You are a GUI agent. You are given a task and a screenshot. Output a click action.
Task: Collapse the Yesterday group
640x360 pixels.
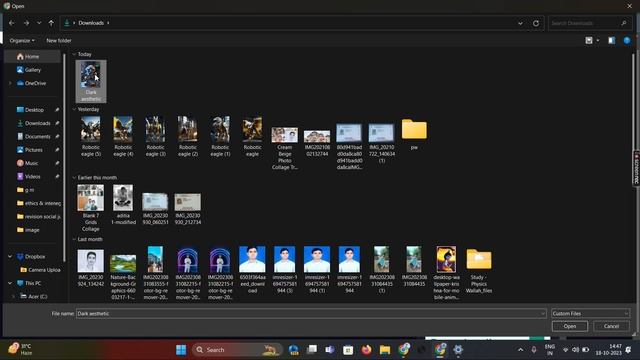coord(74,109)
